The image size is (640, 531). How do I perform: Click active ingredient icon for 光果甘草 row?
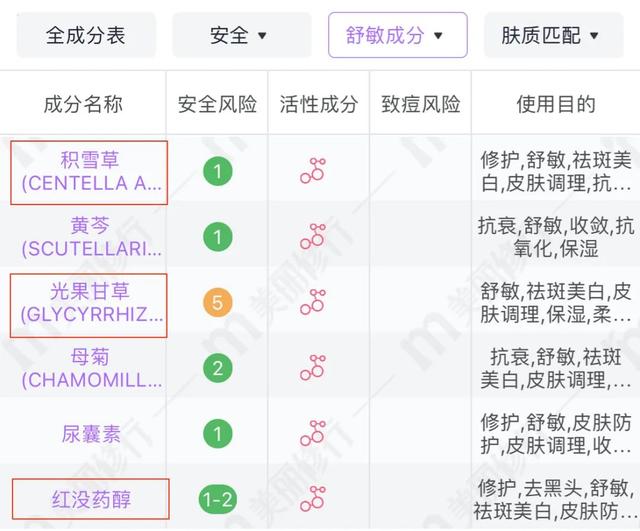[314, 302]
